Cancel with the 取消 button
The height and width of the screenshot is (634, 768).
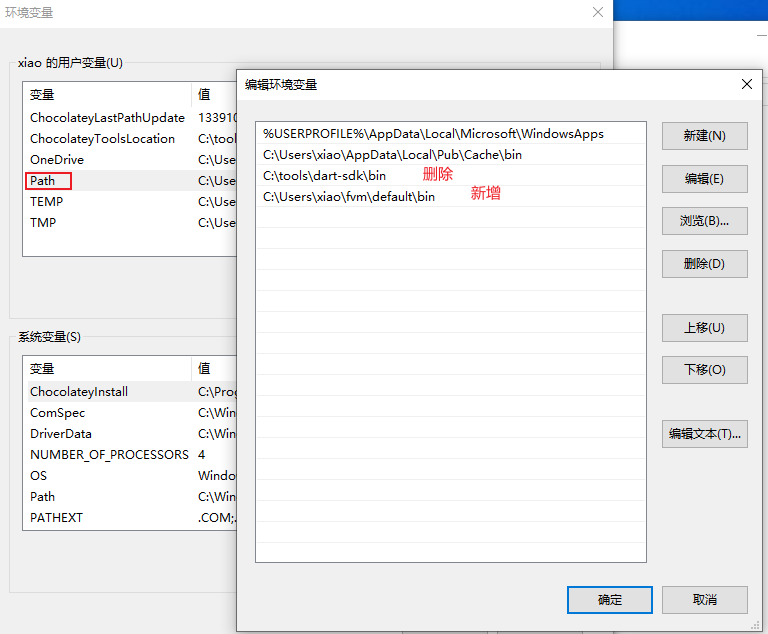click(x=704, y=600)
